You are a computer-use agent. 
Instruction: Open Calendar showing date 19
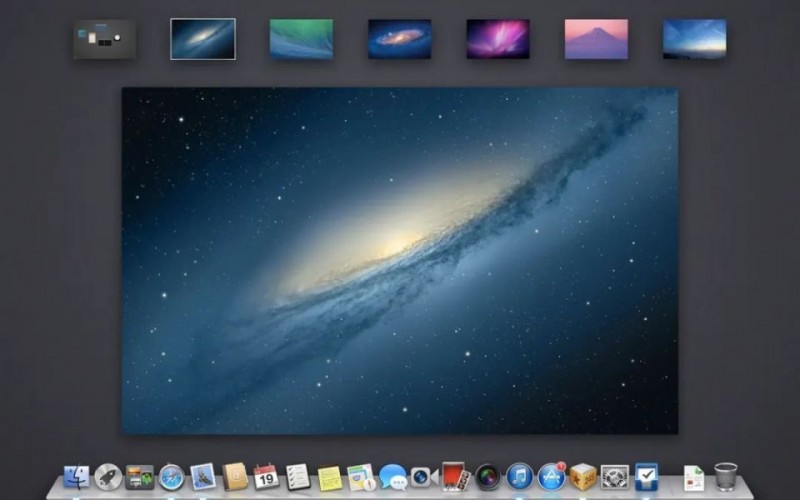tap(266, 477)
